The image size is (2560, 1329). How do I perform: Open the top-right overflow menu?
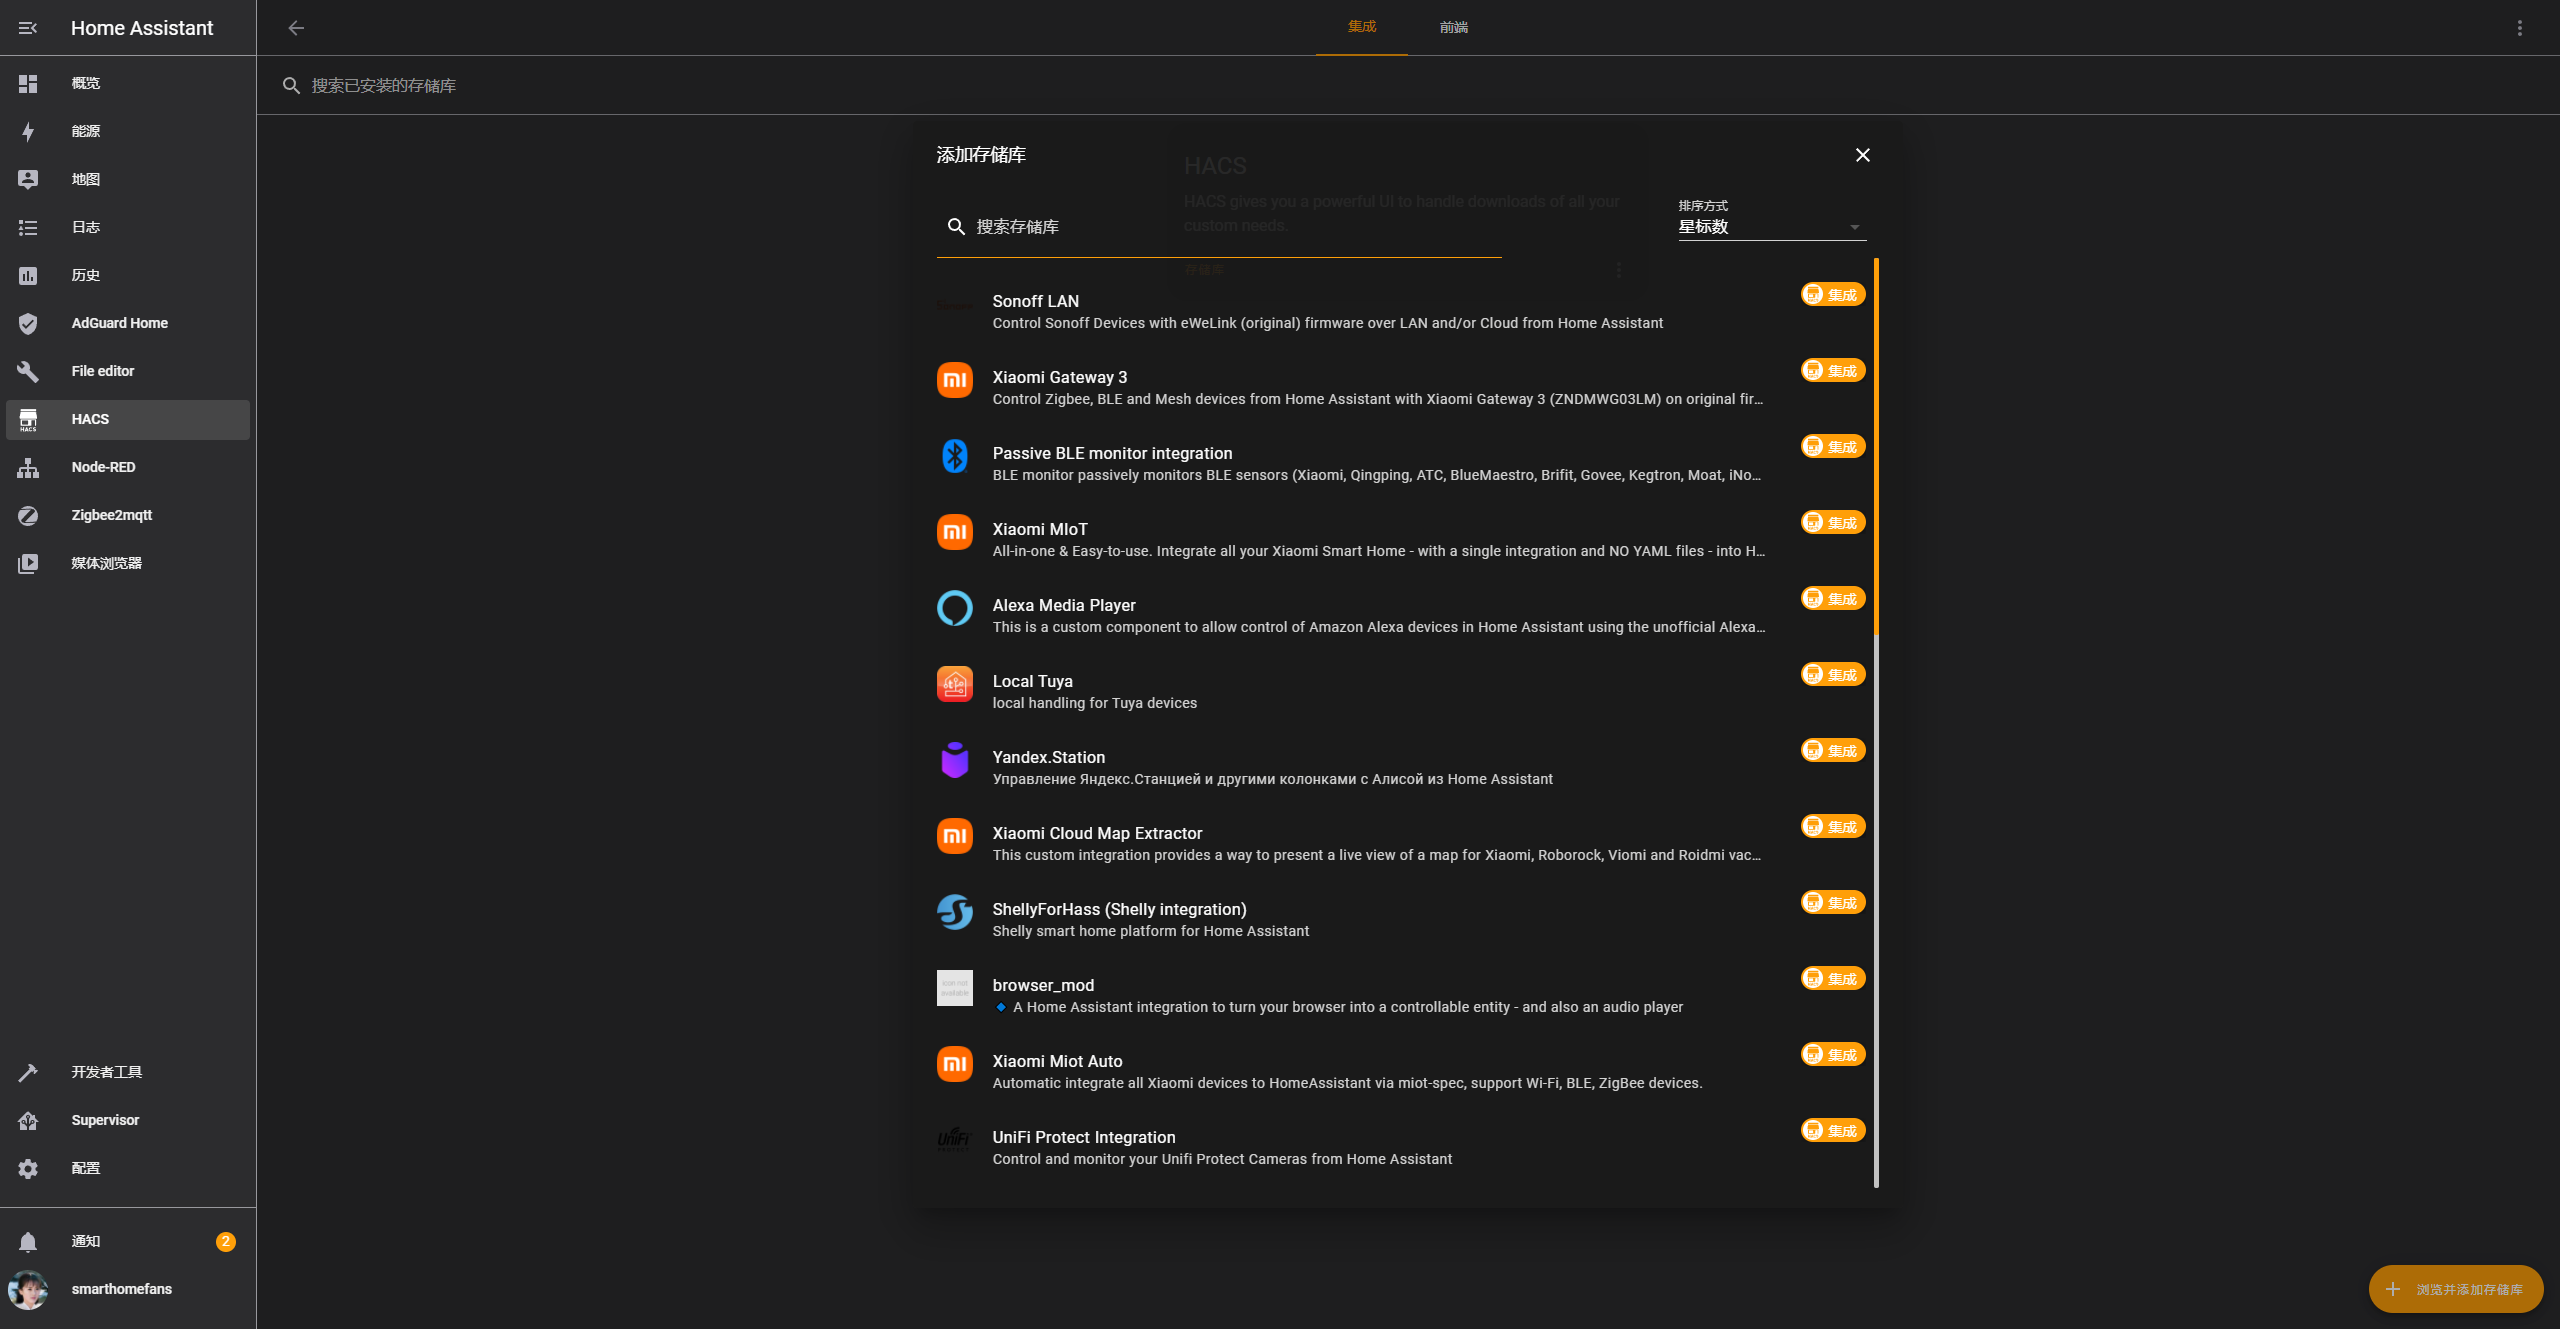(2520, 28)
